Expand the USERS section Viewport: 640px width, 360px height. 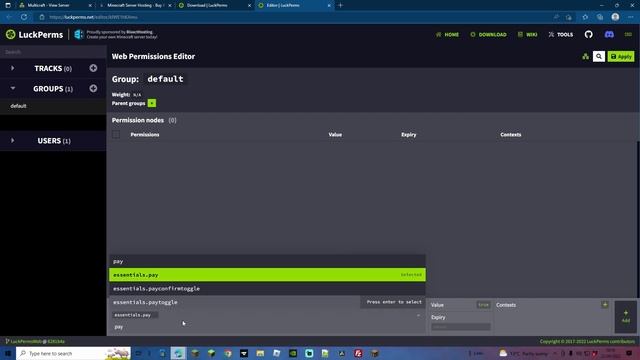coord(13,140)
